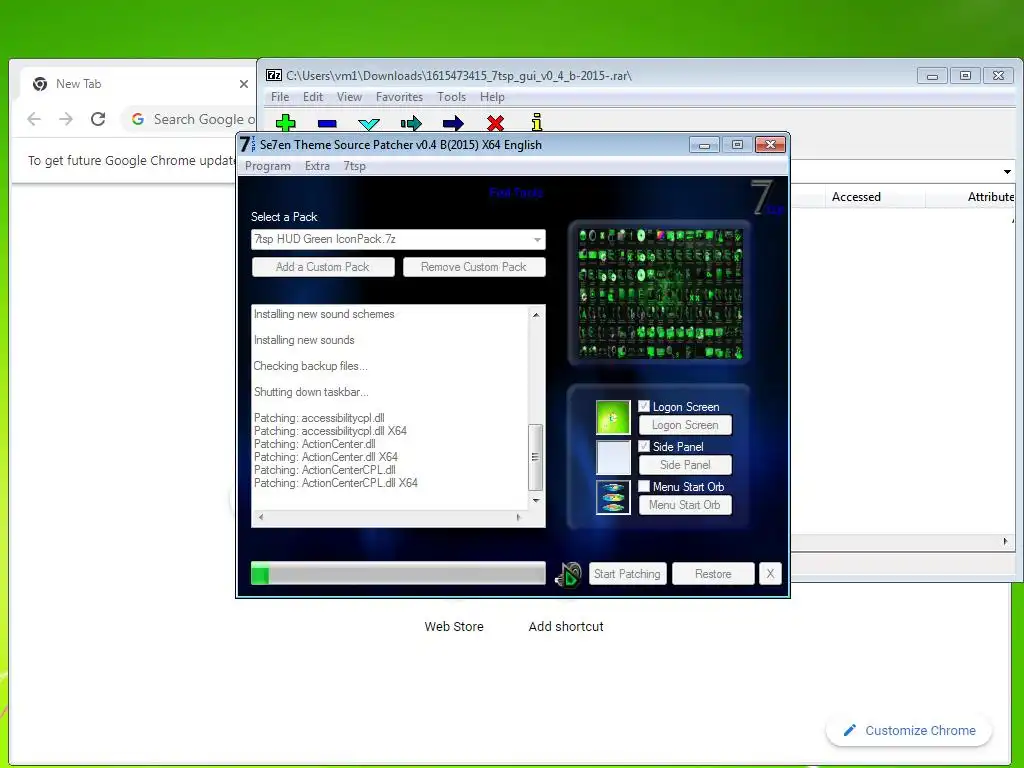1024x768 pixels.
Task: Click the 'Checking backup files...' log line
Action: click(310, 366)
